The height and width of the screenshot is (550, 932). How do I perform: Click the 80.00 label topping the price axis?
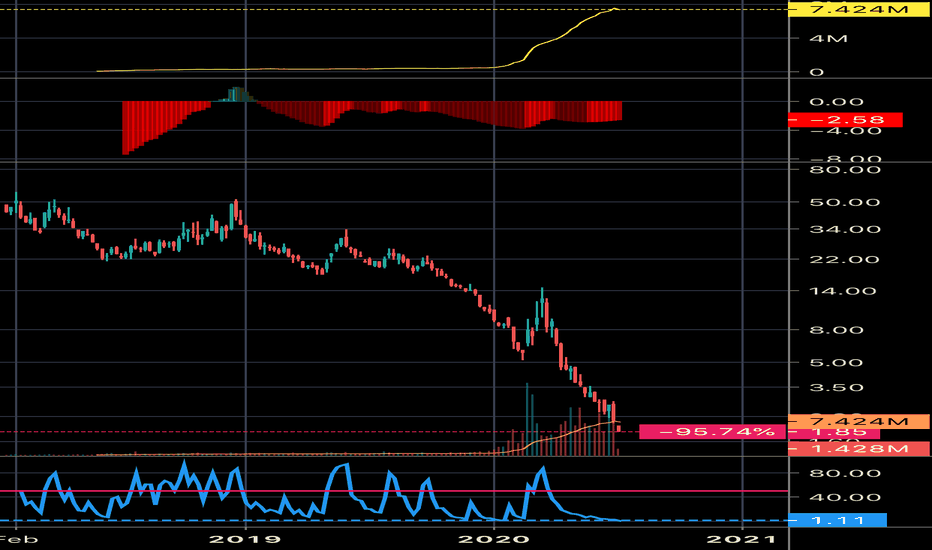[844, 170]
